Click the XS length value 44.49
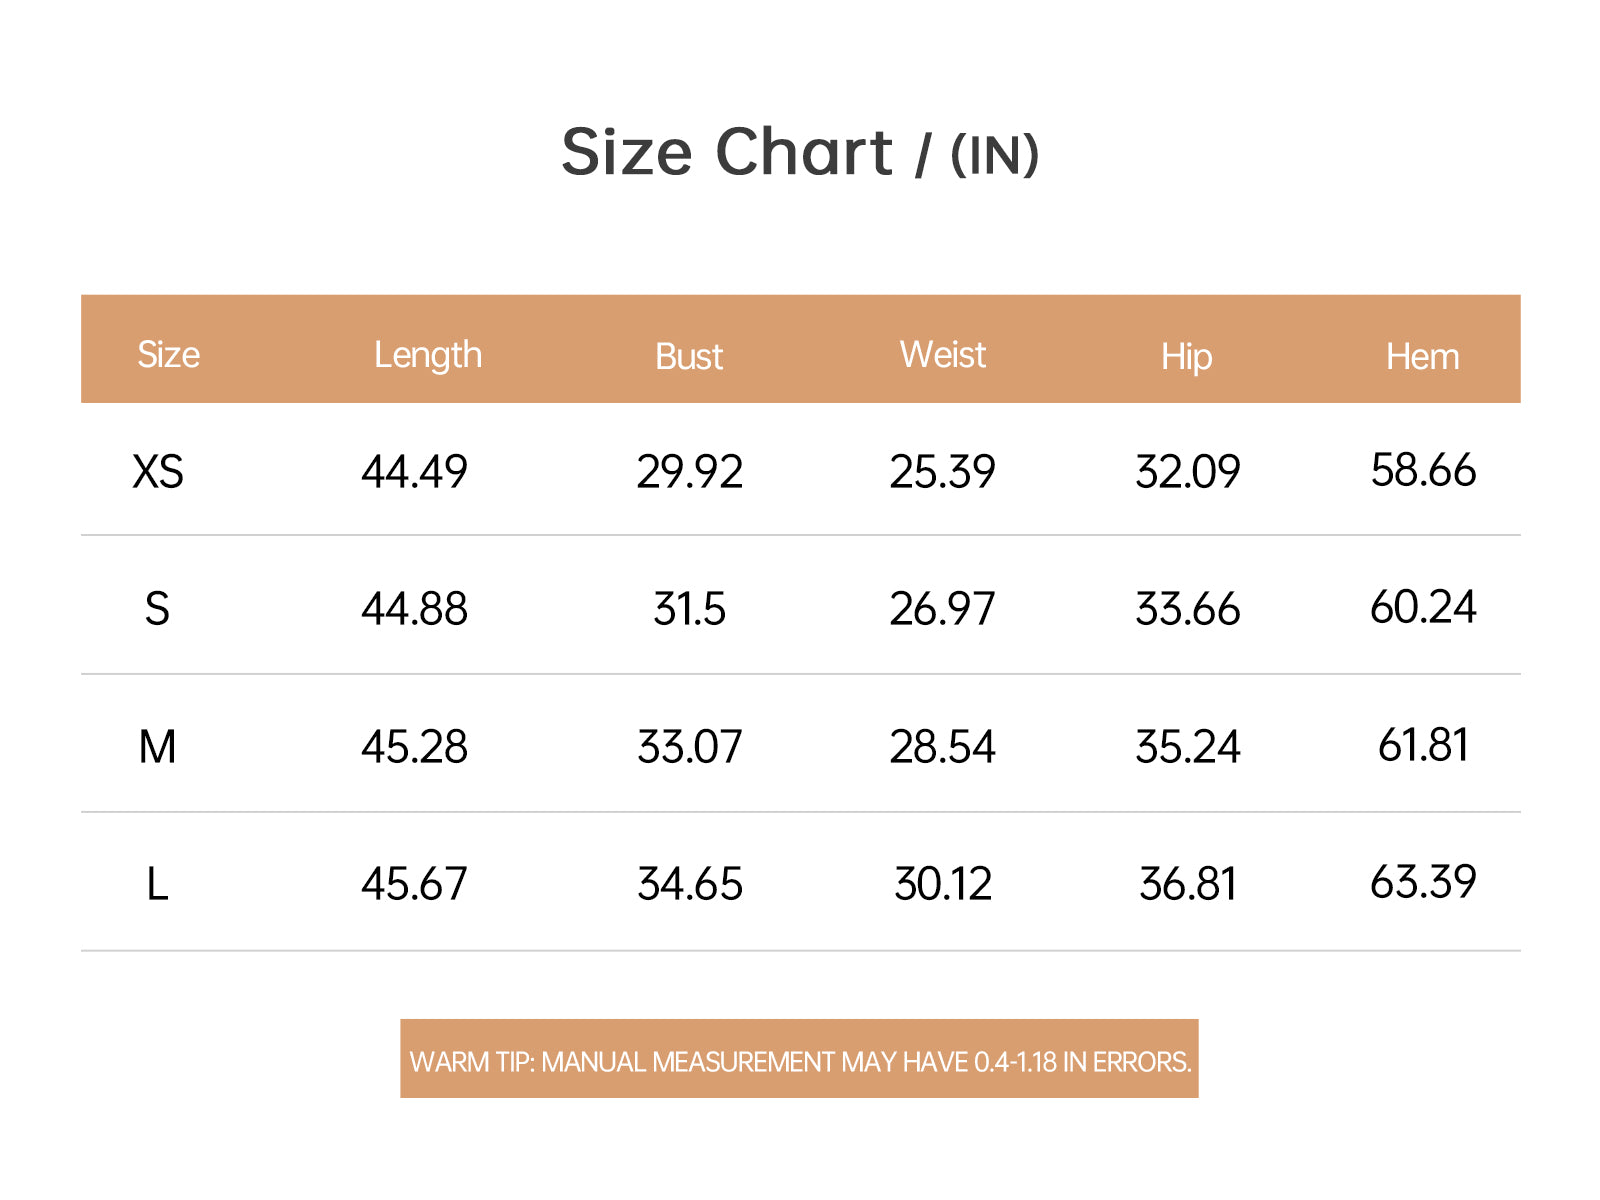 414,471
